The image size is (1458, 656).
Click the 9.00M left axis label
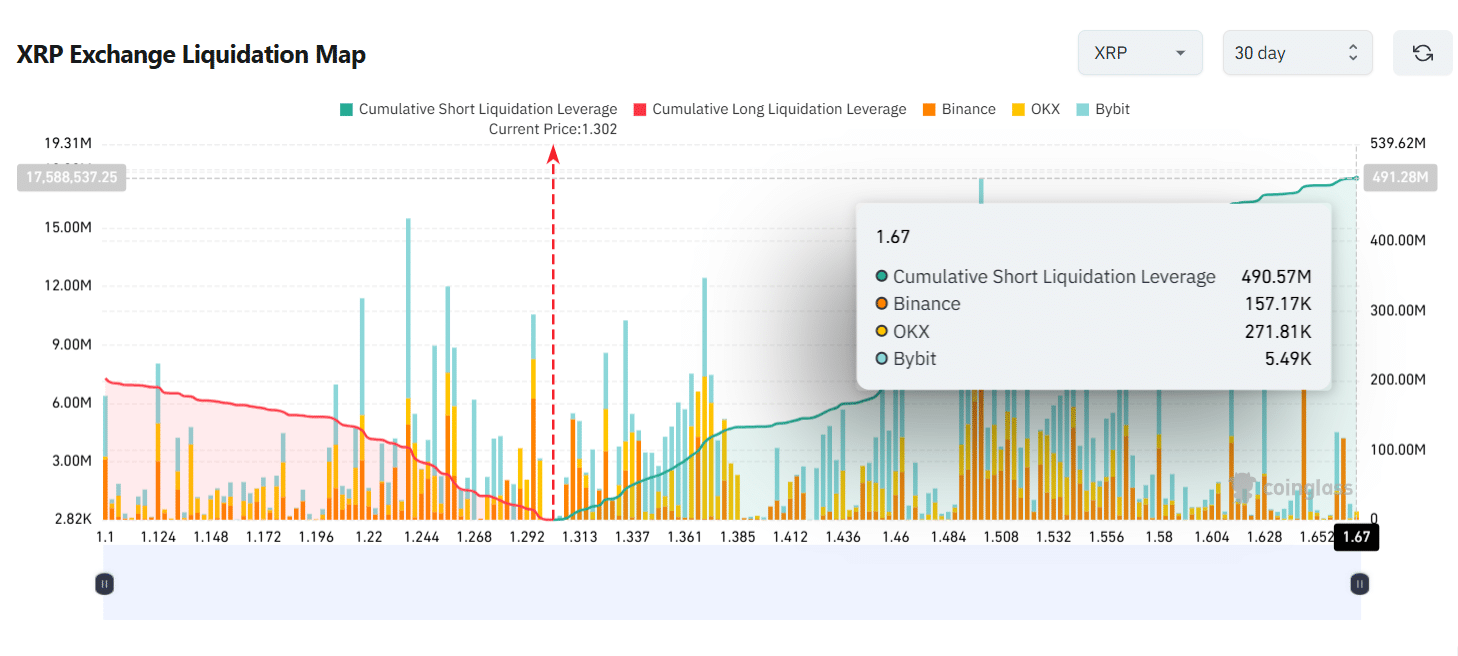click(x=72, y=344)
